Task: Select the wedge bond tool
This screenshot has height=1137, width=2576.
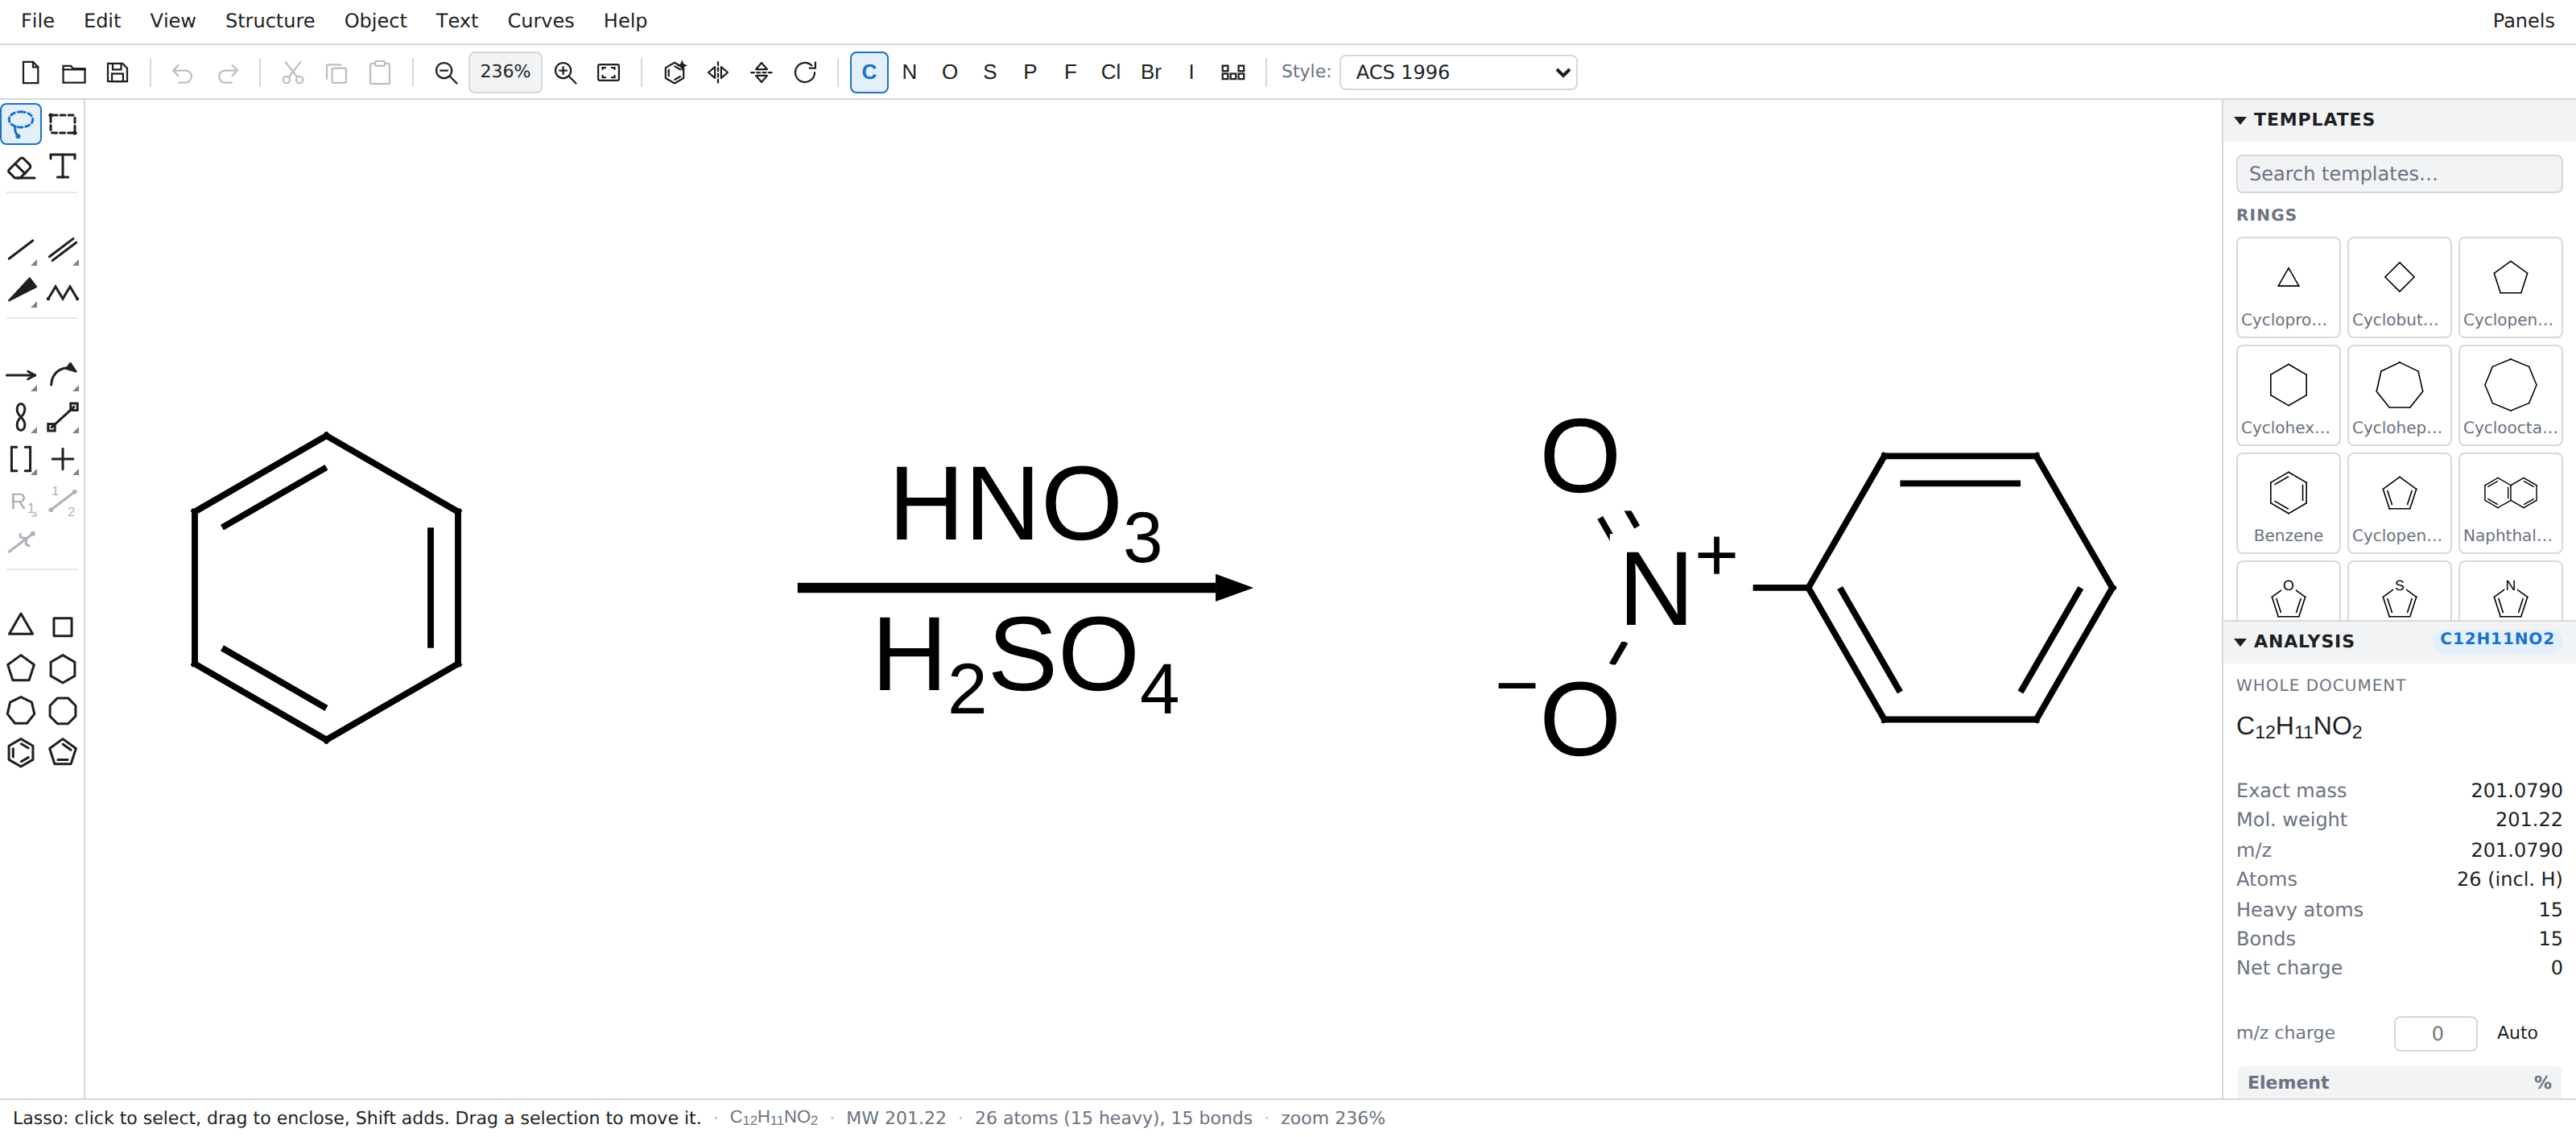Action: pos(21,292)
